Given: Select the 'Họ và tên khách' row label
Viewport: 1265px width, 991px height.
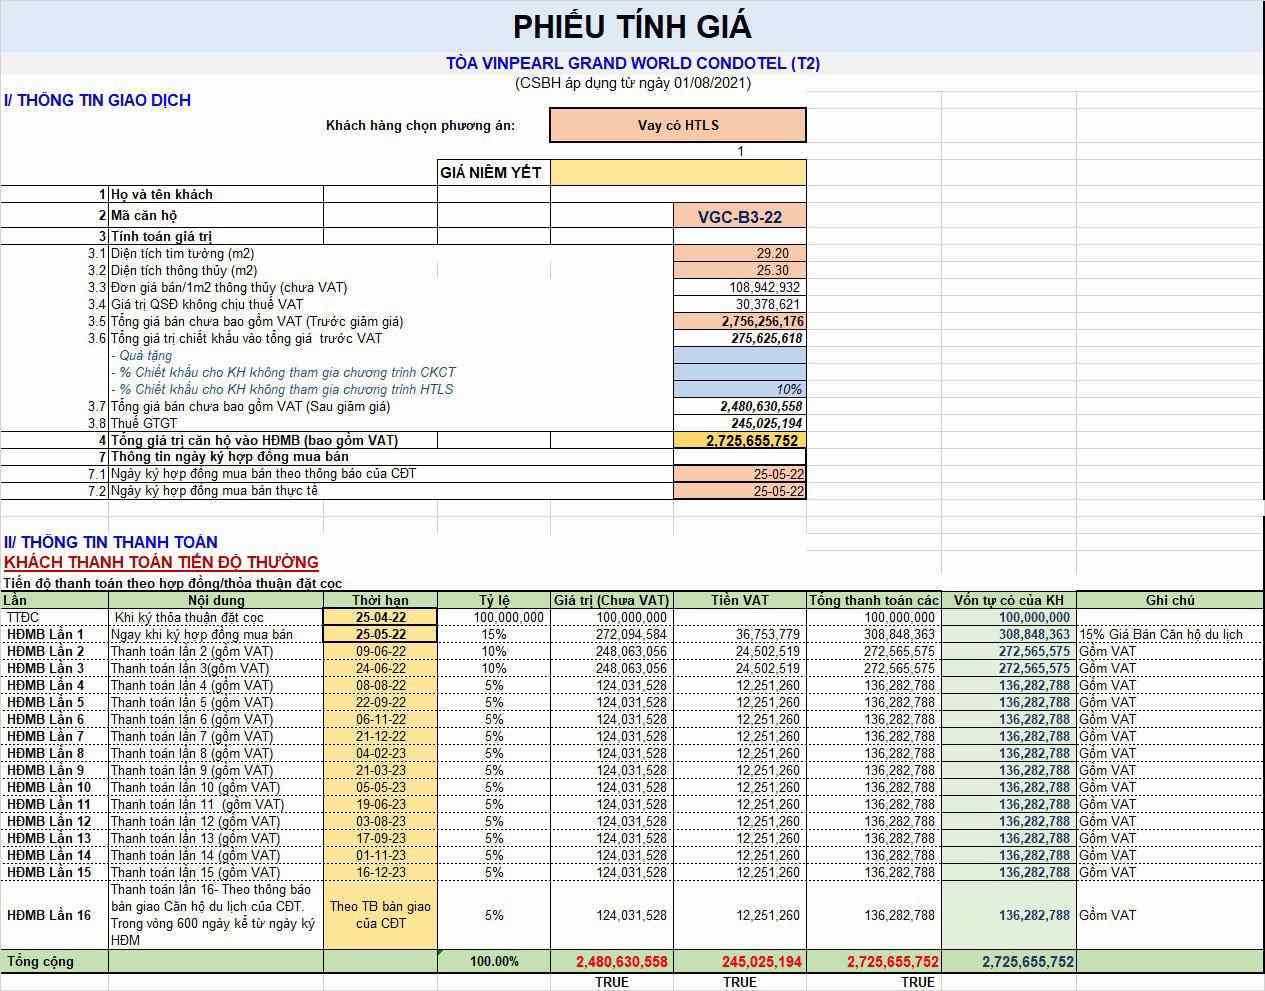Looking at the screenshot, I should click(162, 194).
